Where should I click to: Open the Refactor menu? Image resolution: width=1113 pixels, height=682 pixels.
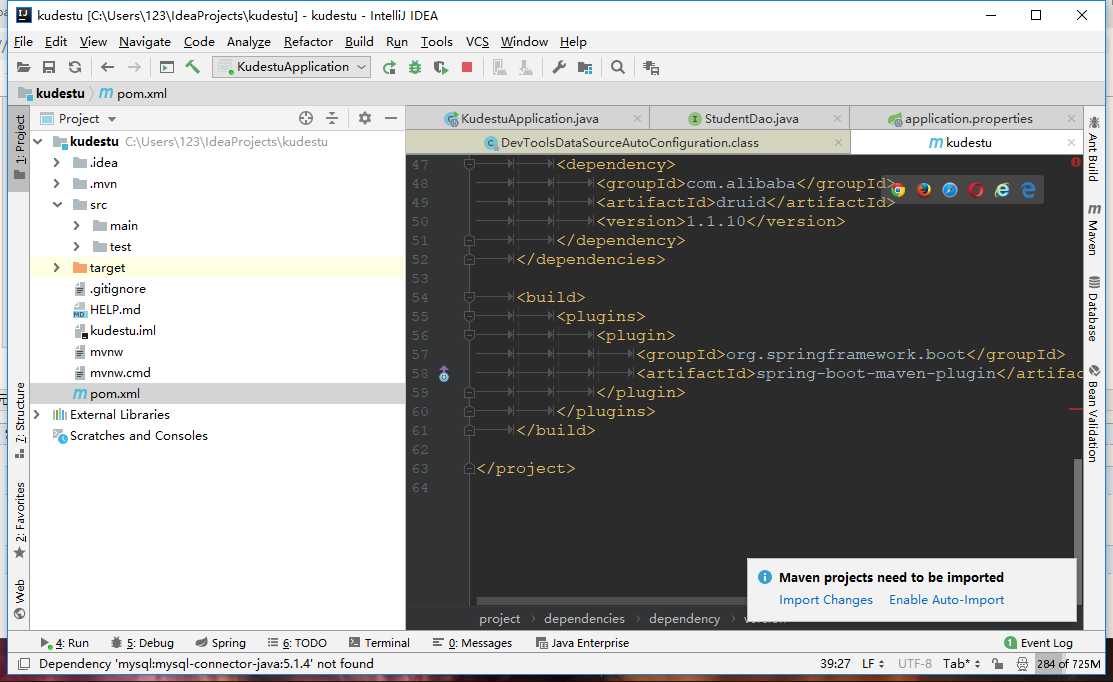pyautogui.click(x=308, y=42)
